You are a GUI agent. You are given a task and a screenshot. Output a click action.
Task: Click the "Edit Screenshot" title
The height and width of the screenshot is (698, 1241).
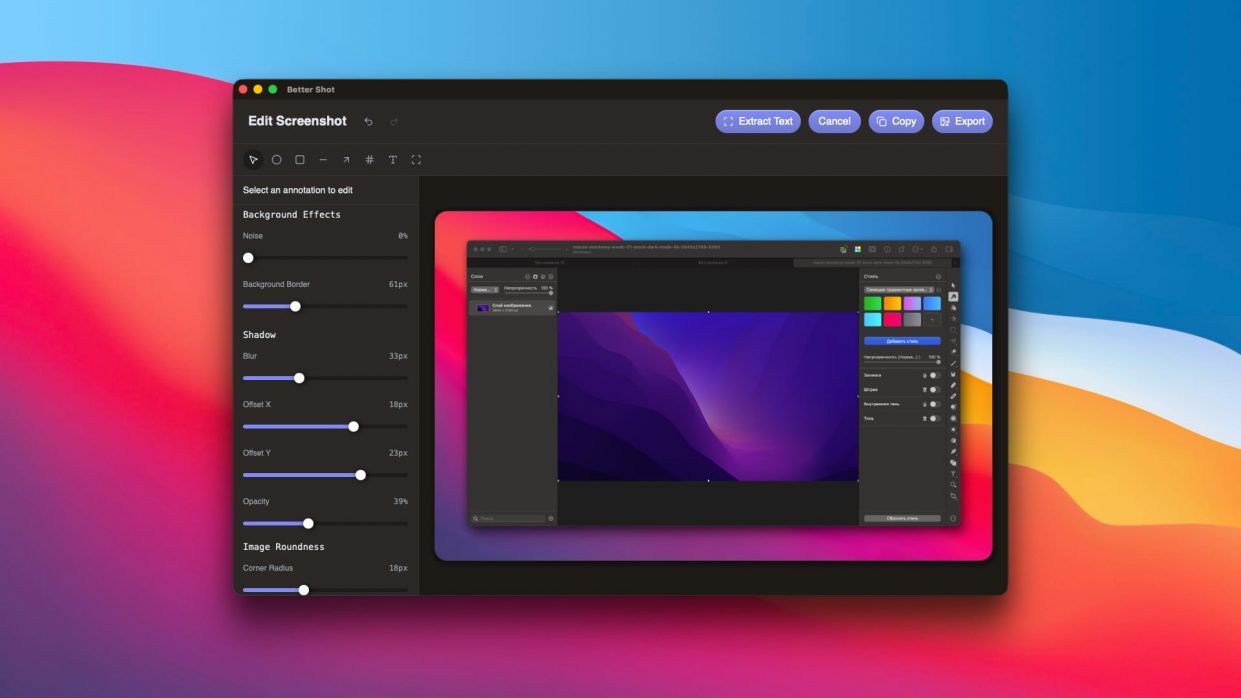tap(297, 121)
